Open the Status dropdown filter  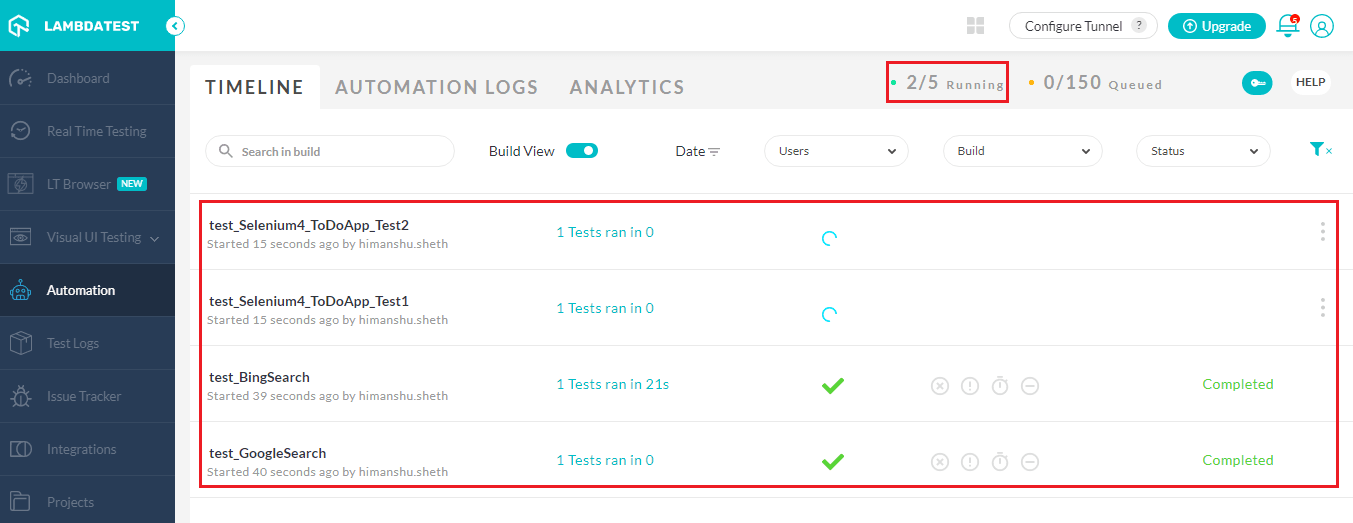(1203, 151)
